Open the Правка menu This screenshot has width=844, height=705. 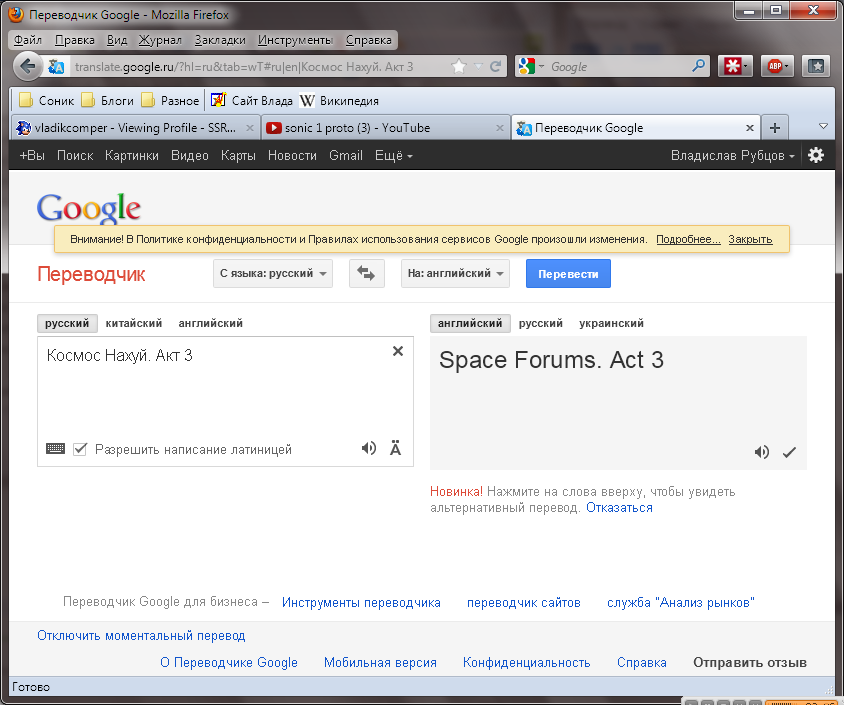pos(75,40)
